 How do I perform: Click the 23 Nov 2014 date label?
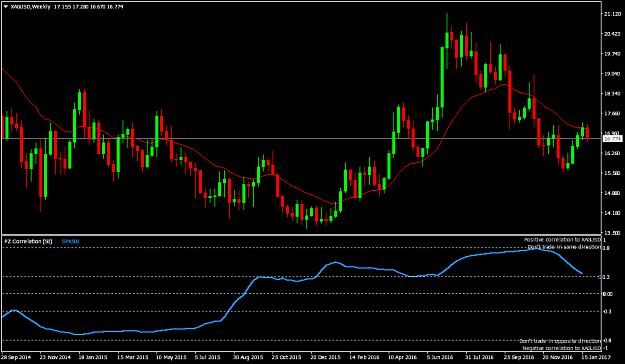[x=55, y=356]
